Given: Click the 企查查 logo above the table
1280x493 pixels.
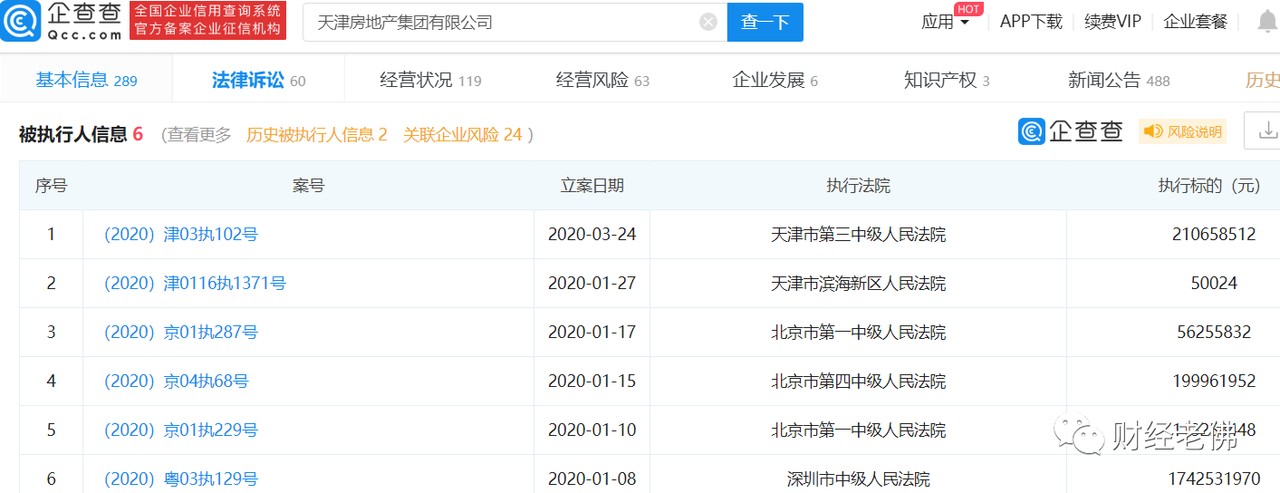Looking at the screenshot, I should pos(1071,131).
